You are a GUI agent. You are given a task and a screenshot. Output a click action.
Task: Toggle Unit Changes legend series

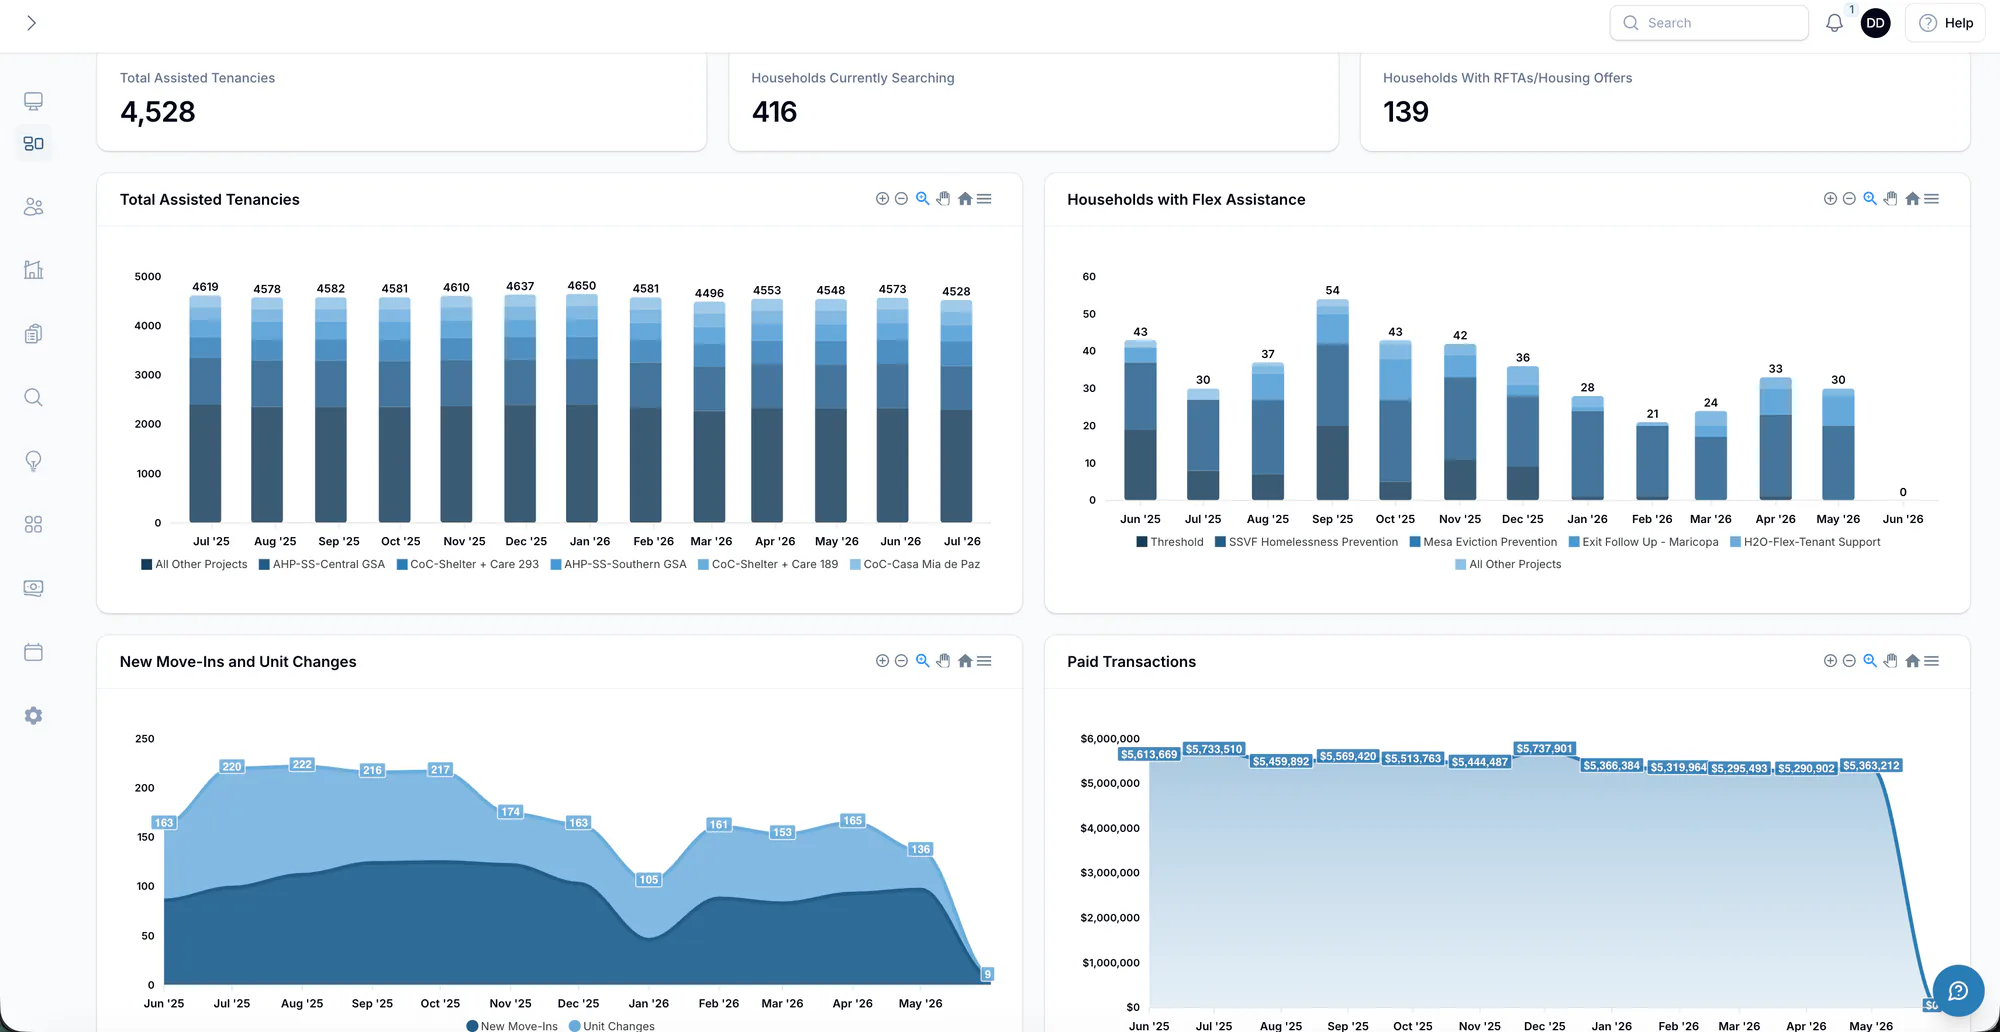pos(612,1025)
